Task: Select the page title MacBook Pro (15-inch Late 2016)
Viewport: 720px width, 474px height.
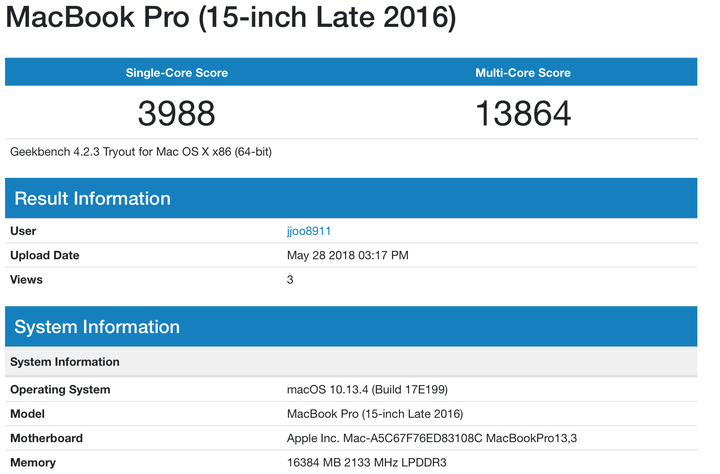Action: 231,17
